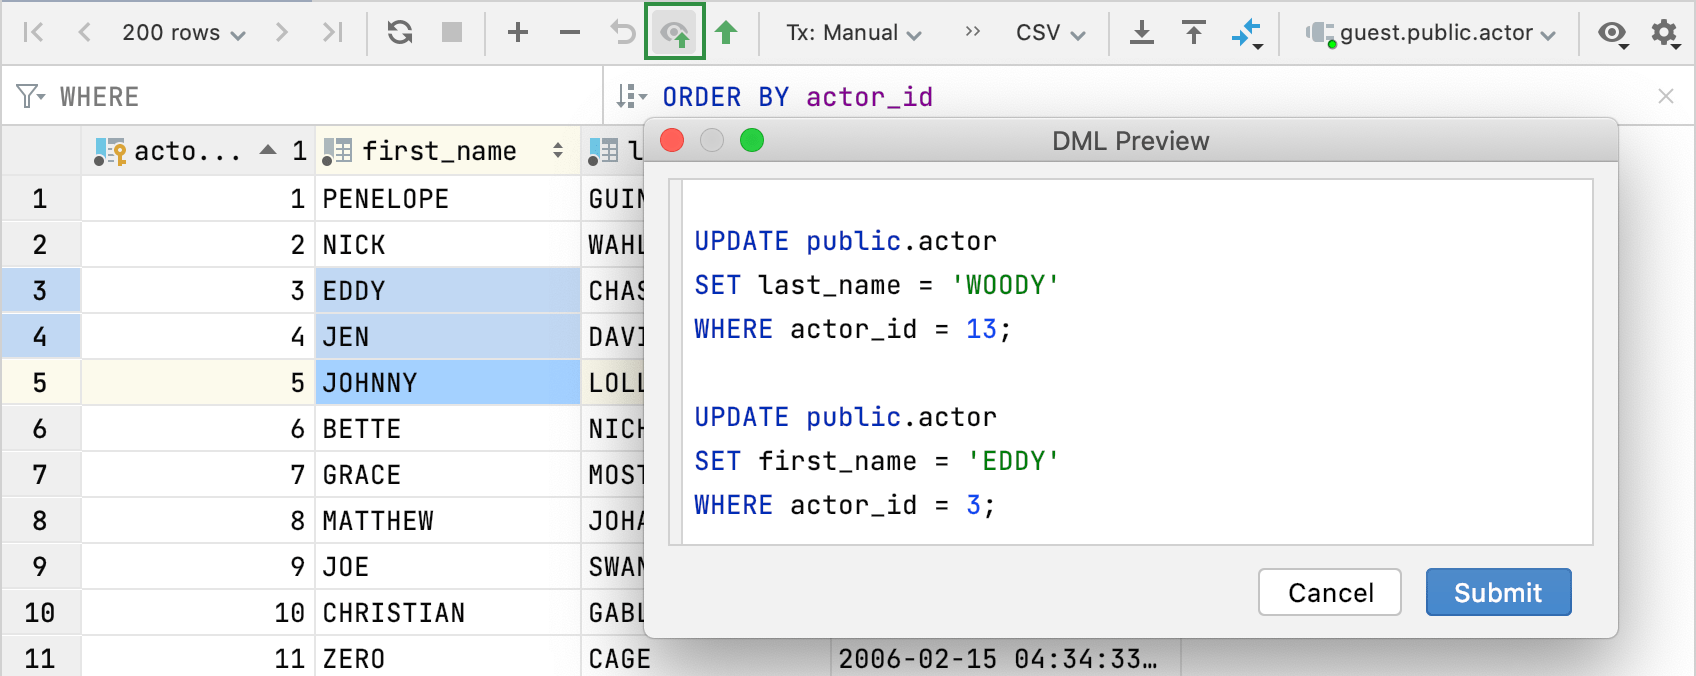Viewport: 1696px width, 676px height.
Task: Select row 5 via its row number
Action: 40,383
